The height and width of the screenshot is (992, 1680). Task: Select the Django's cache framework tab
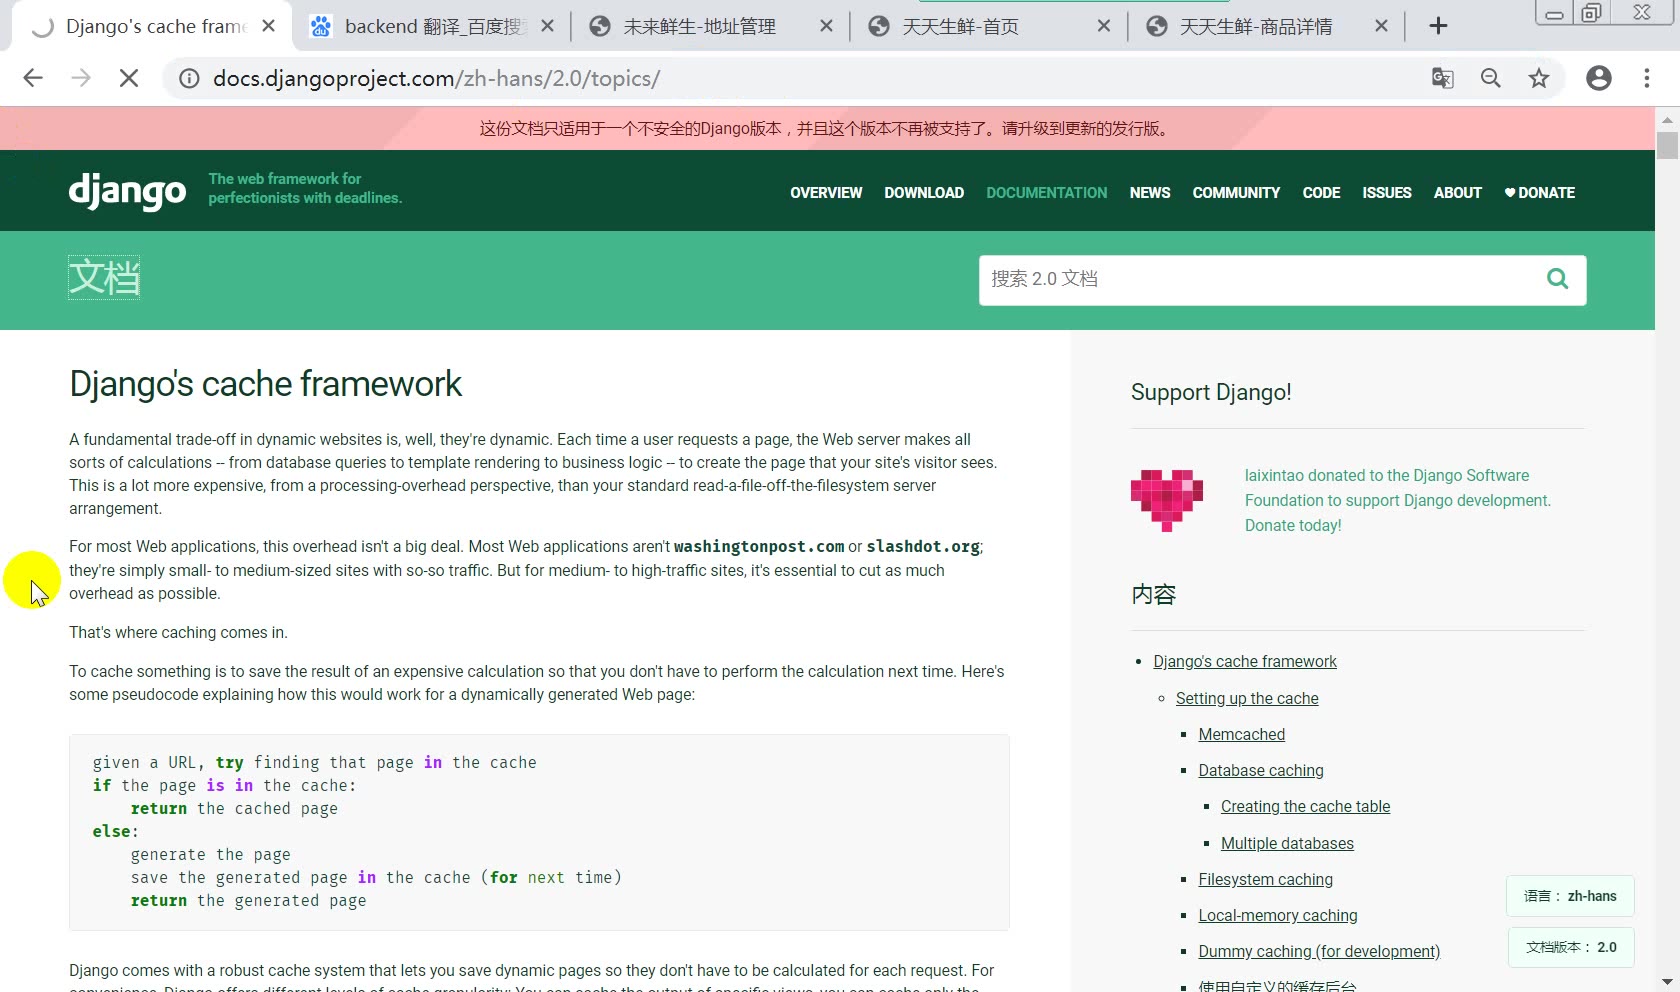(x=151, y=26)
